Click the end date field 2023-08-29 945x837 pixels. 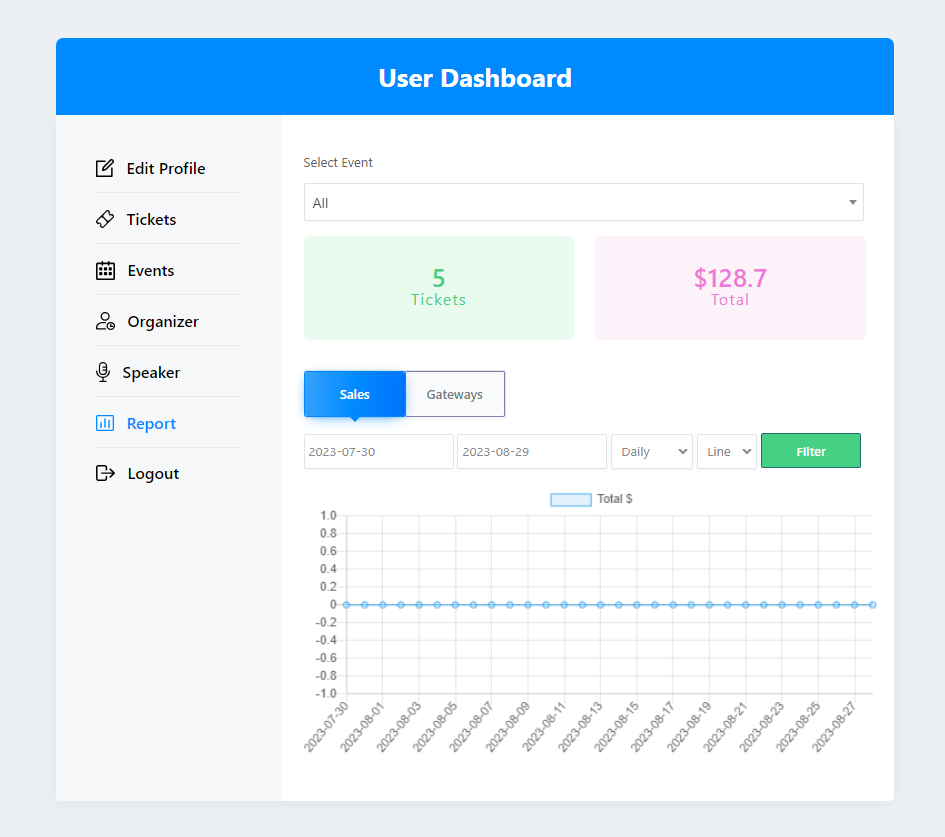pyautogui.click(x=531, y=451)
